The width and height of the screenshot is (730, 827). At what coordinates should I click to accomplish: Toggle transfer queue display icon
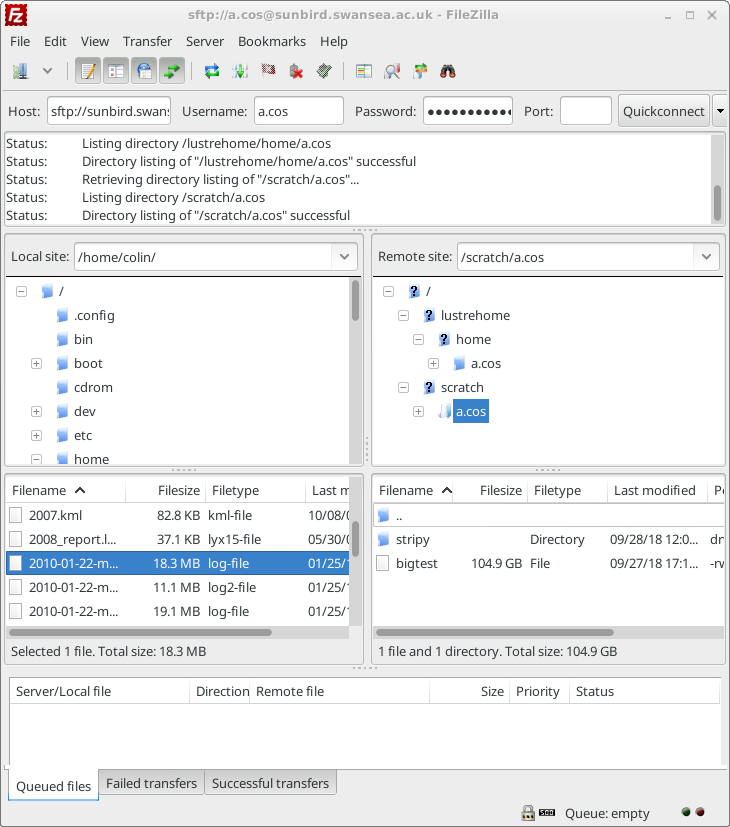[172, 71]
